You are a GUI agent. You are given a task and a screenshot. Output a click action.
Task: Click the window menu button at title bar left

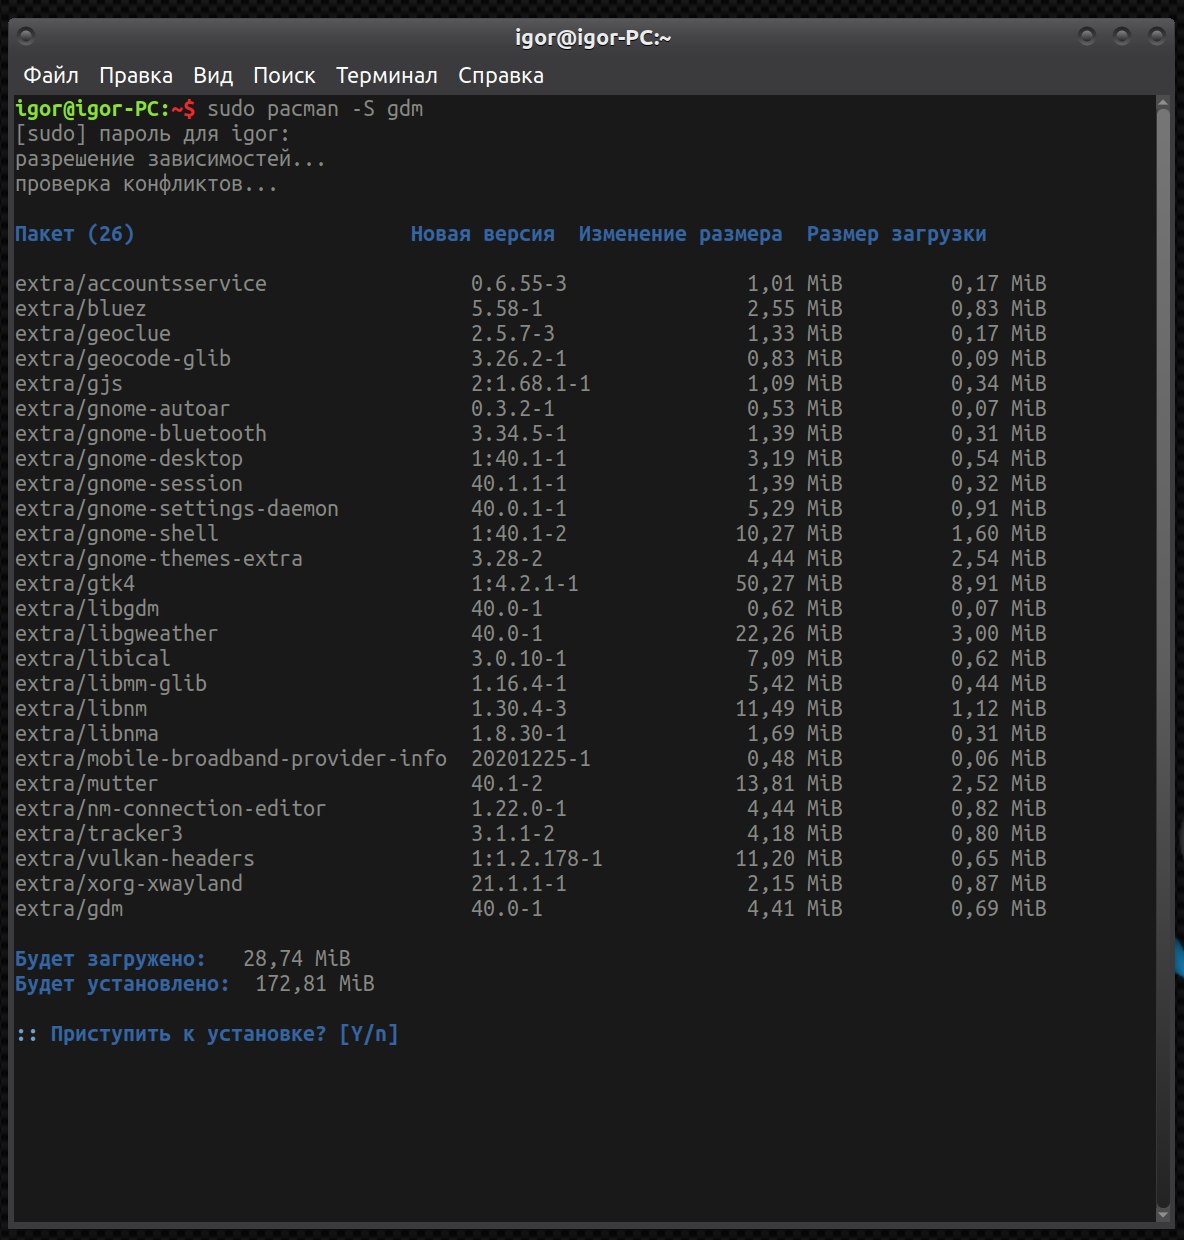(27, 37)
